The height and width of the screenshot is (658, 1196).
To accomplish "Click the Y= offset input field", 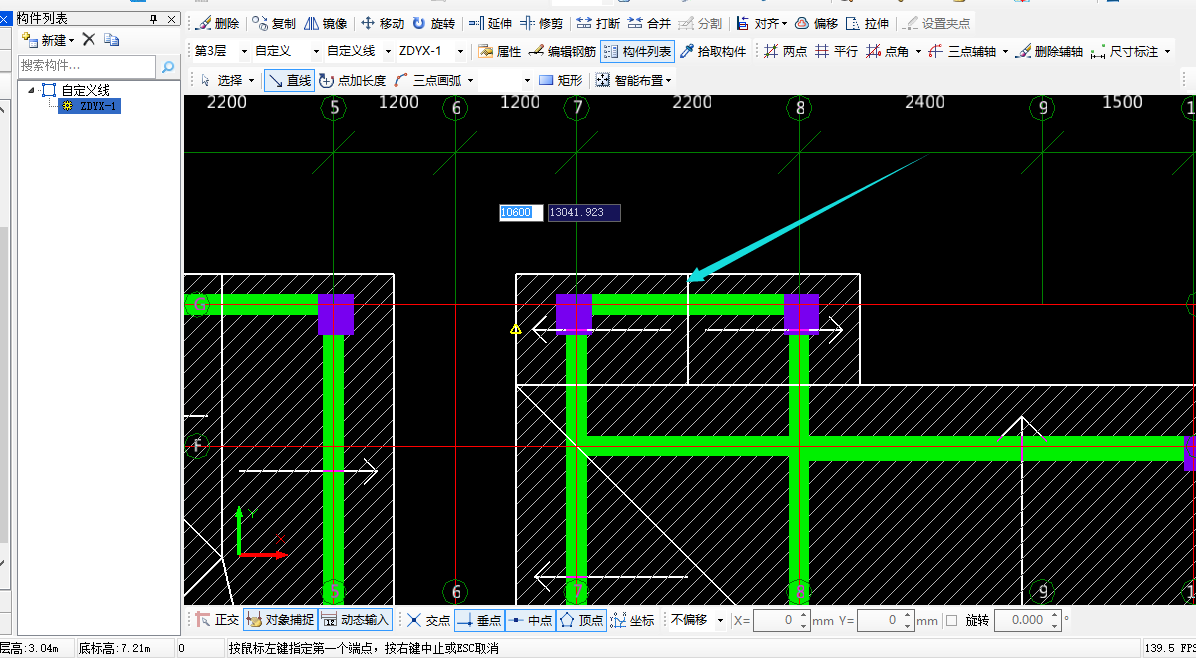I will click(885, 620).
